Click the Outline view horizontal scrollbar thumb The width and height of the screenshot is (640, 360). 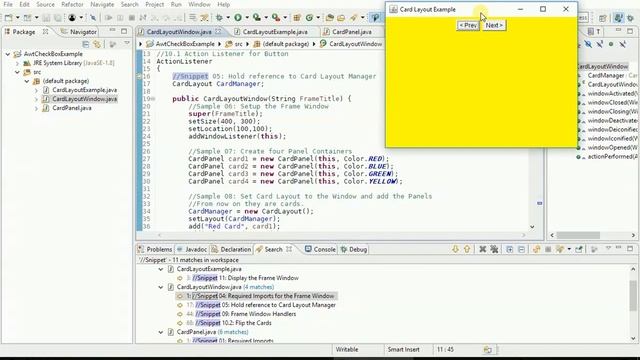578,235
